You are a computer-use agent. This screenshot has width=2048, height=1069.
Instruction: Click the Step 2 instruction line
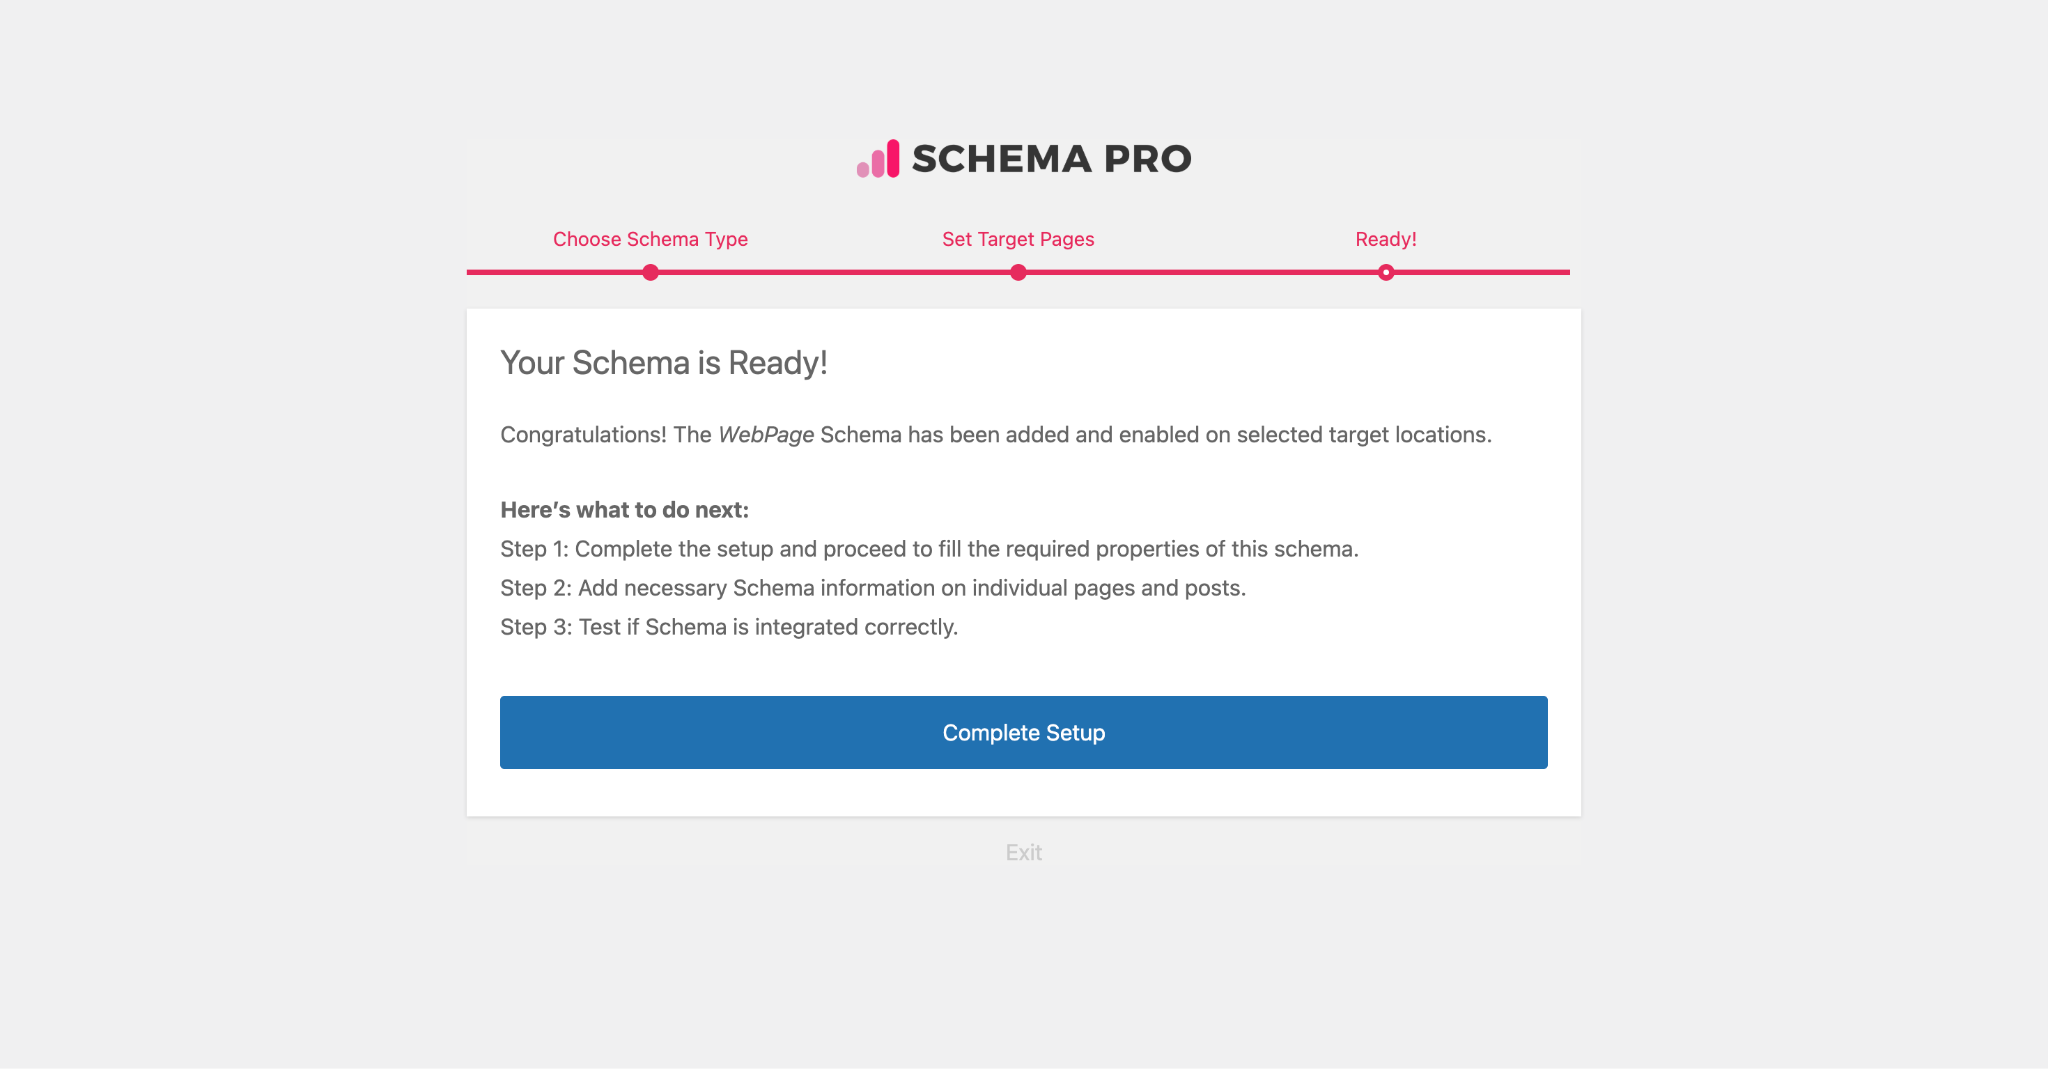click(x=872, y=588)
